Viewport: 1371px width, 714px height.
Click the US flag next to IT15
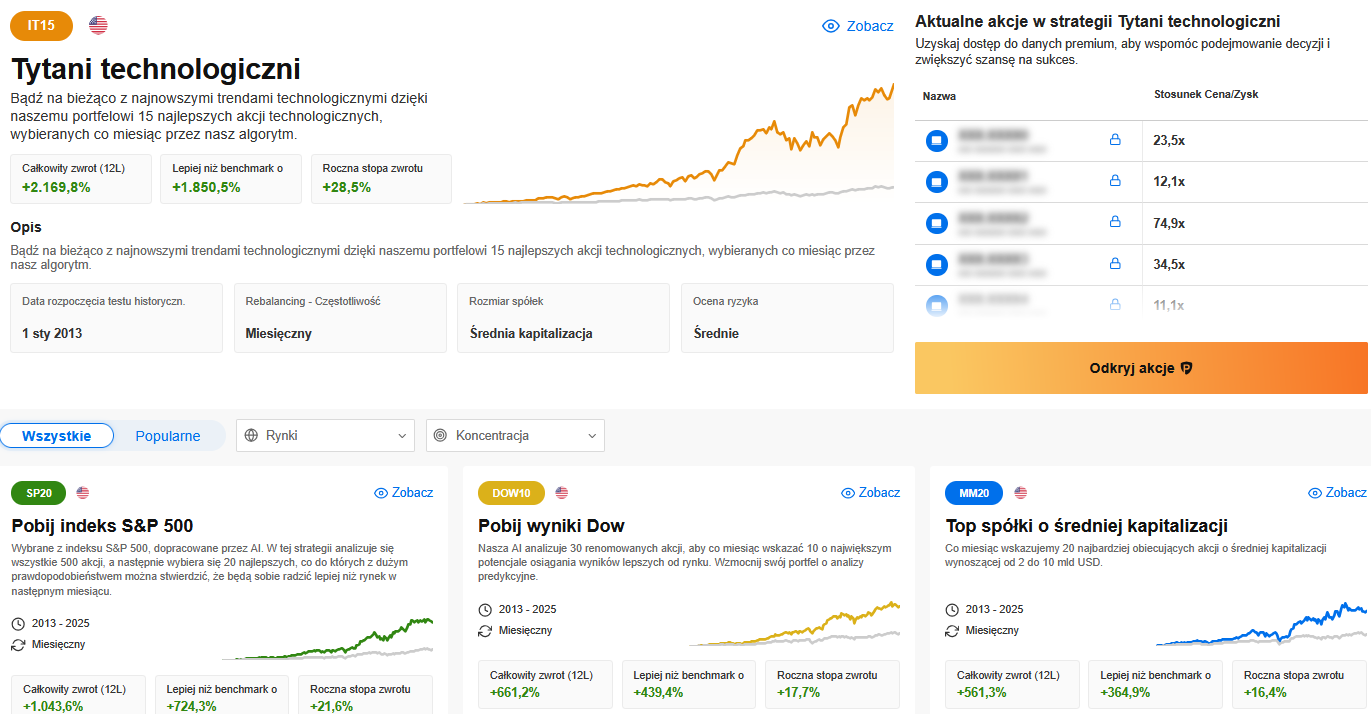[x=98, y=25]
